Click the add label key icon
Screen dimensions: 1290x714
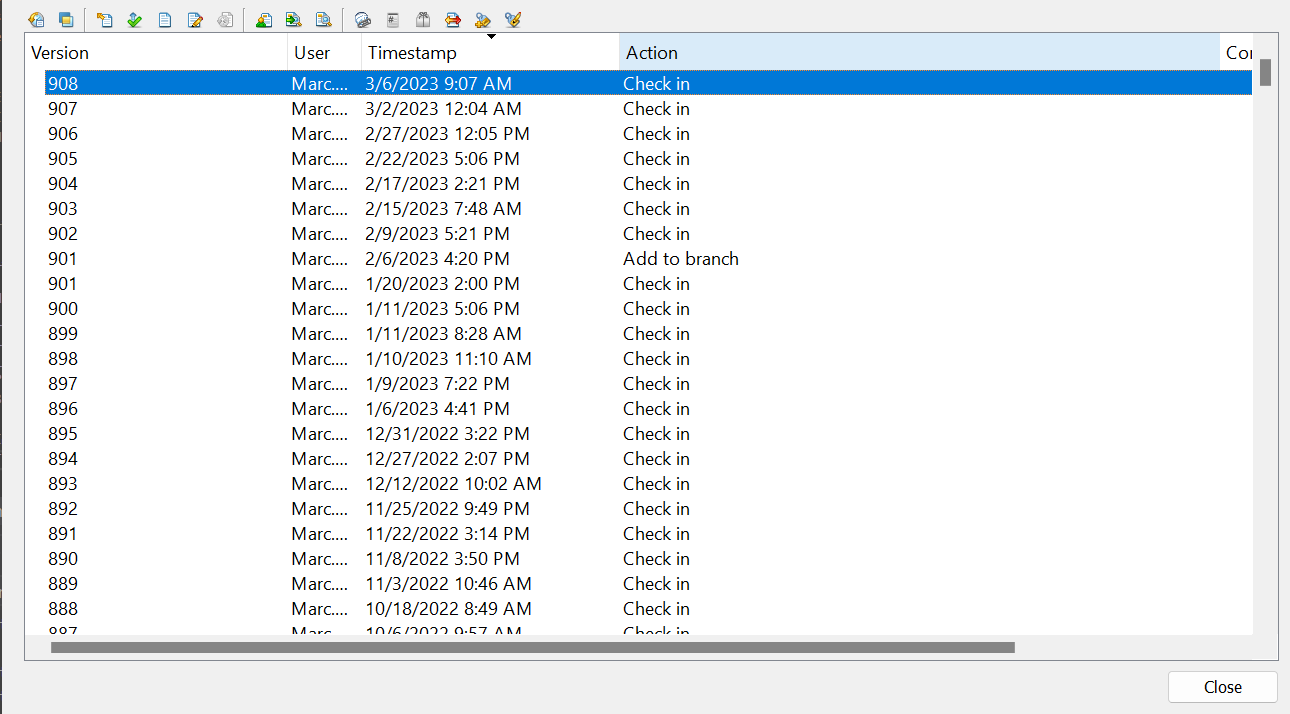coord(482,19)
